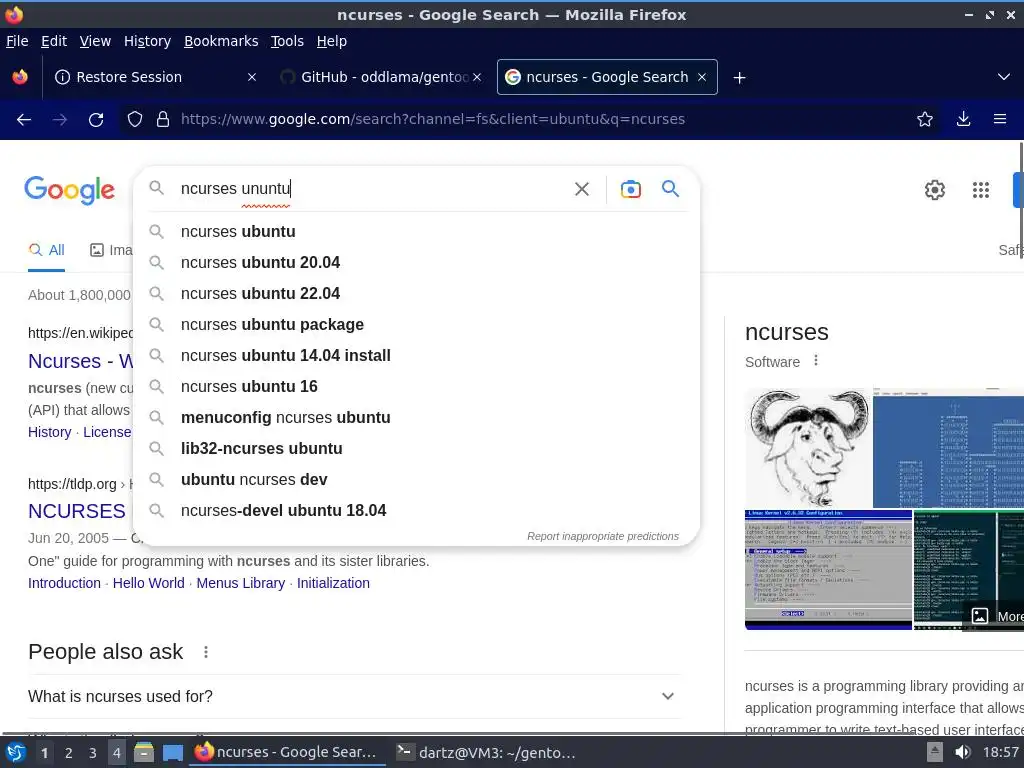Search by image with camera icon

pos(630,189)
